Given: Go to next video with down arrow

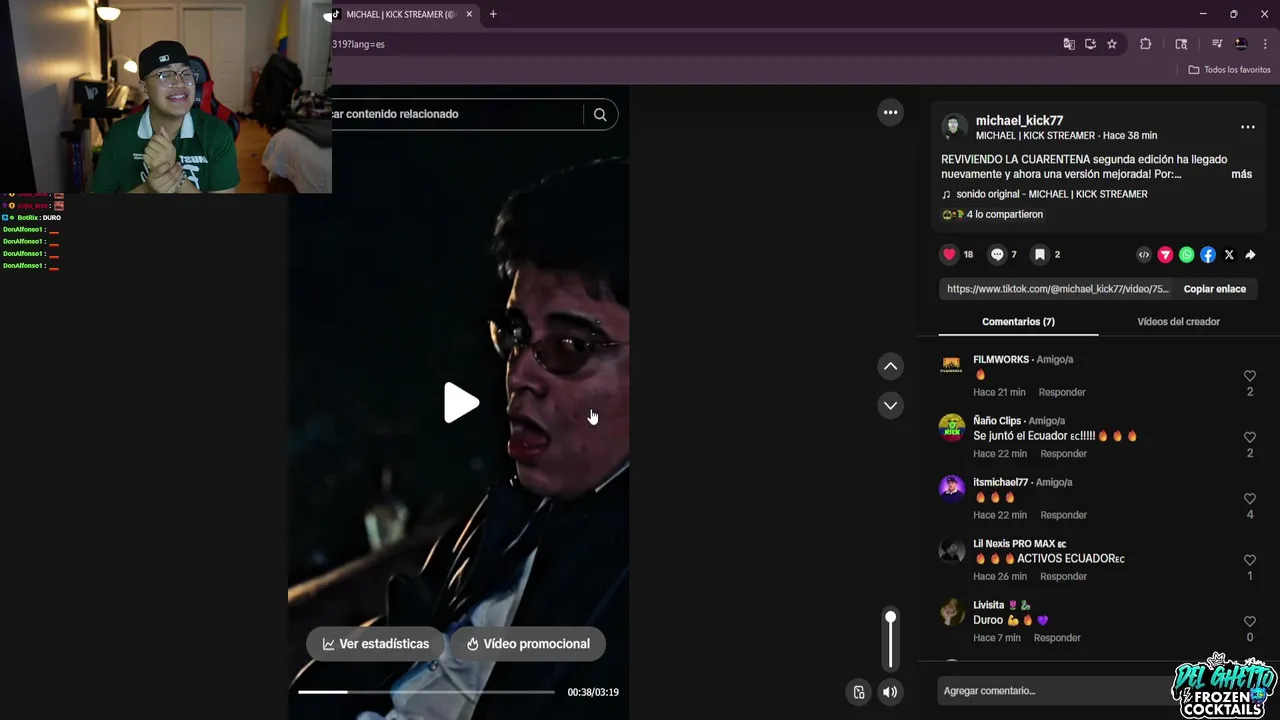Looking at the screenshot, I should click(x=890, y=405).
